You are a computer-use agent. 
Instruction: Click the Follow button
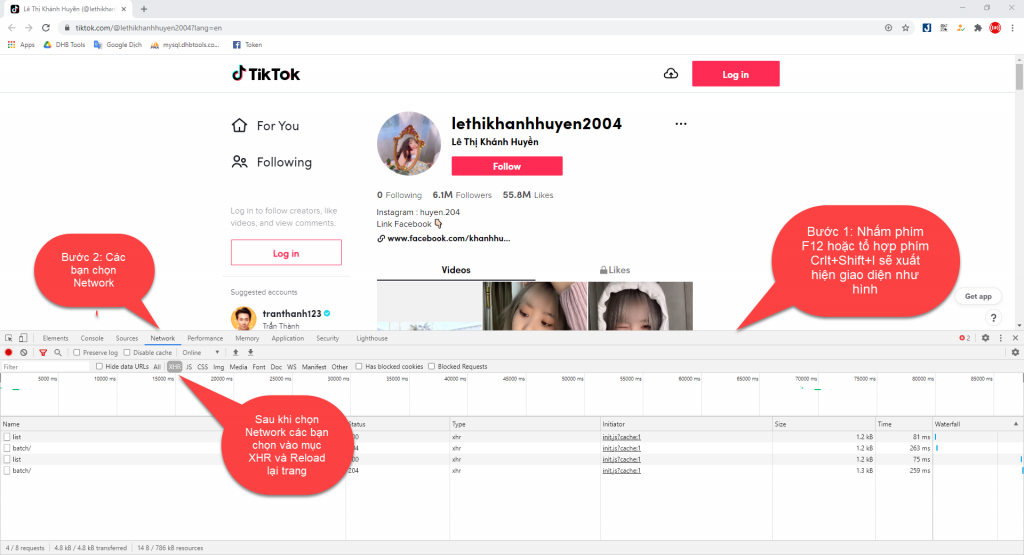[507, 166]
